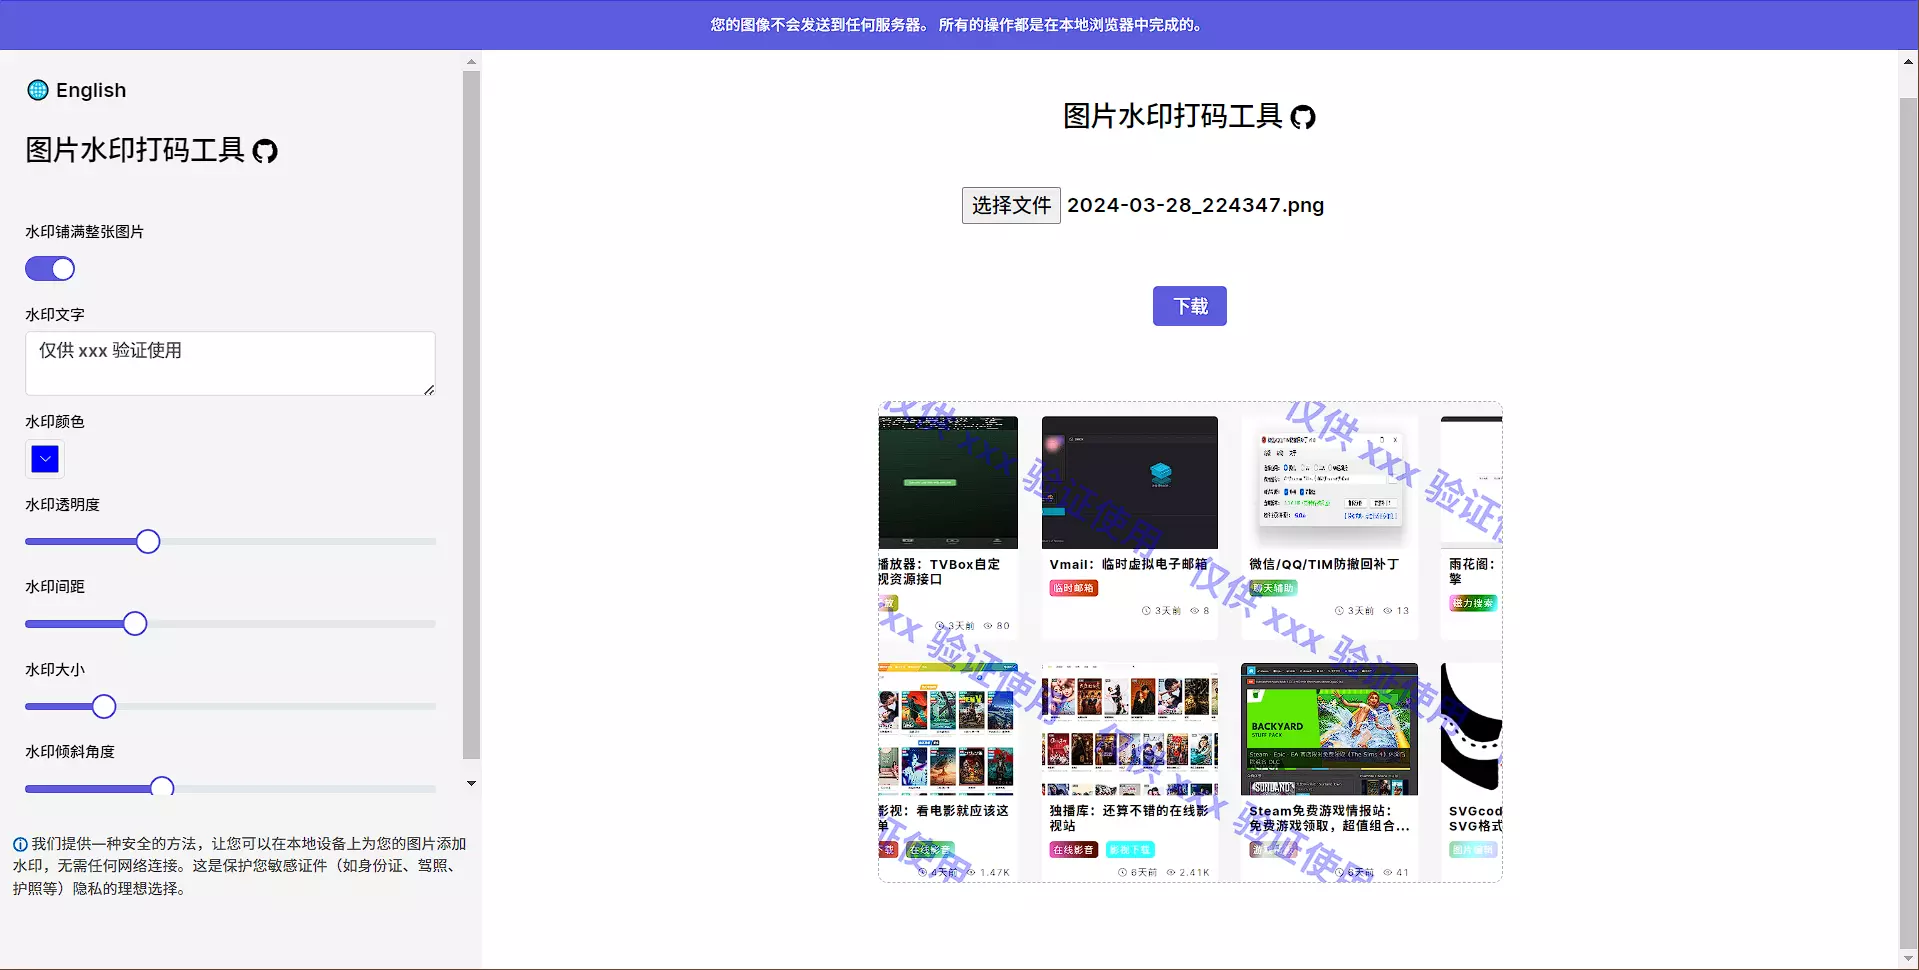The width and height of the screenshot is (1919, 970).
Task: Switch language to English
Action: pos(91,90)
